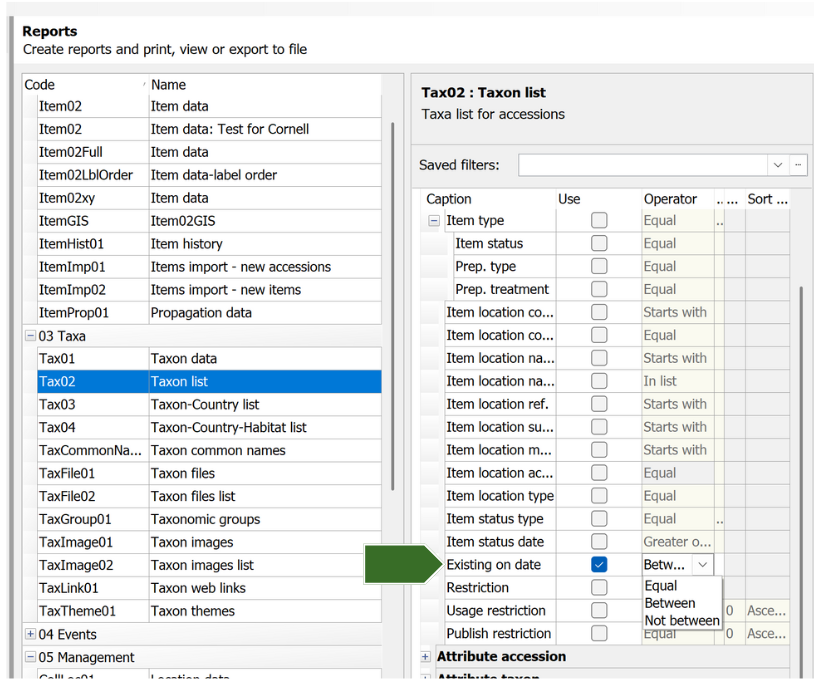Image resolution: width=814 pixels, height=689 pixels.
Task: Collapse the 05 Management group
Action: point(31,657)
